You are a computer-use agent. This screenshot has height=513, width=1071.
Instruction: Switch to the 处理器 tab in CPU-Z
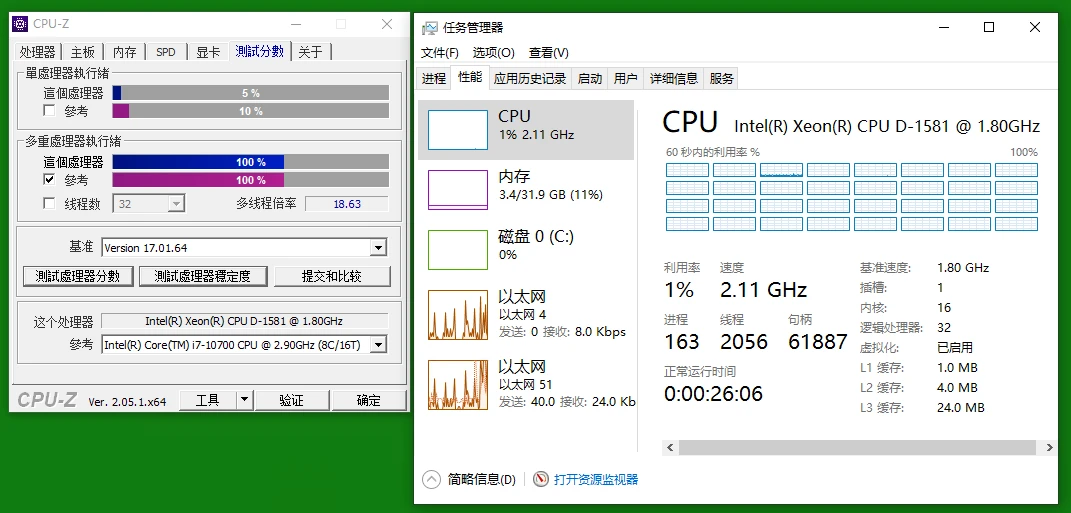(x=38, y=52)
